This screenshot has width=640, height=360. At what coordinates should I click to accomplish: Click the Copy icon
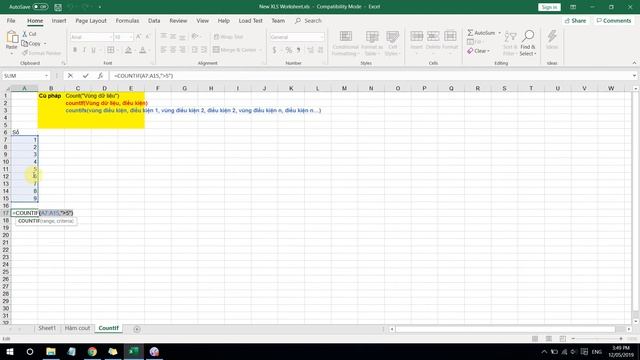(x=24, y=43)
